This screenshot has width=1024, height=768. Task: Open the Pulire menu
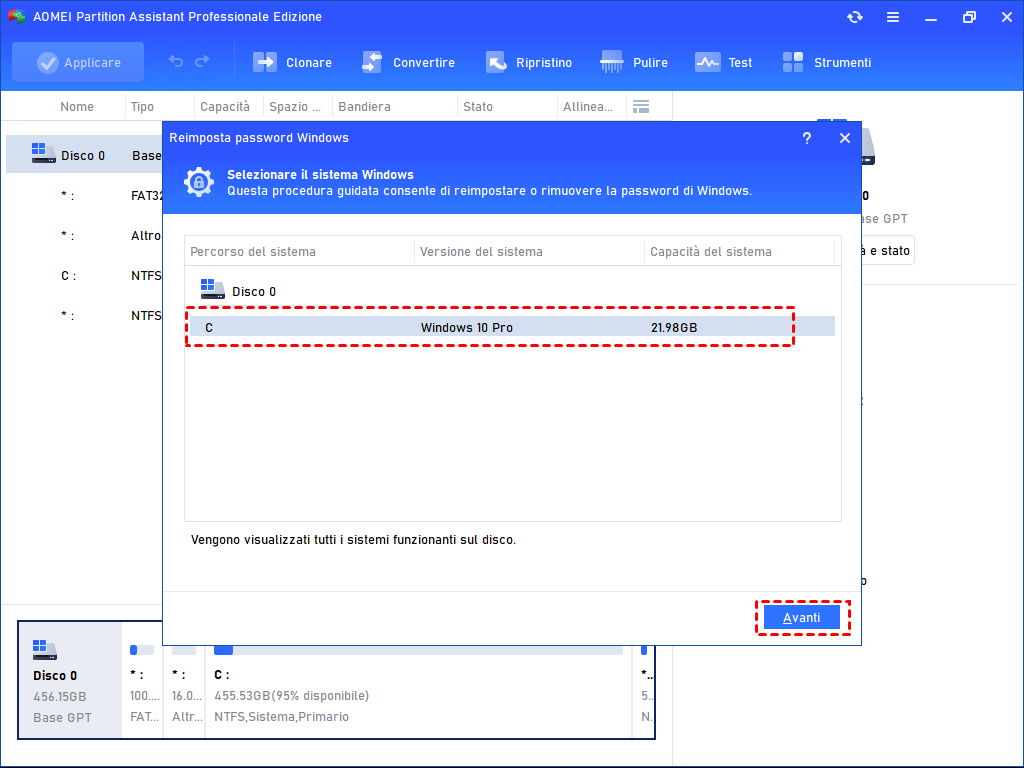(633, 63)
